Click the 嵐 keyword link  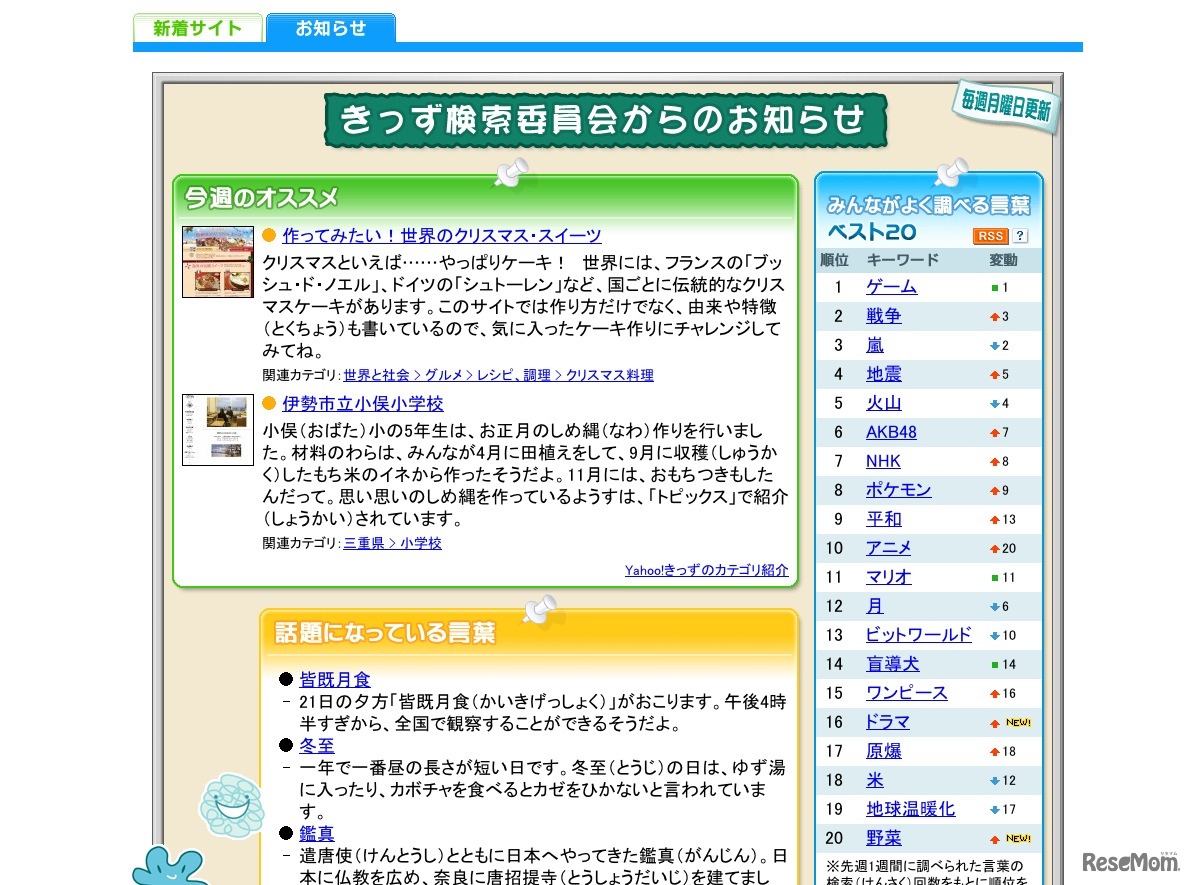[875, 345]
